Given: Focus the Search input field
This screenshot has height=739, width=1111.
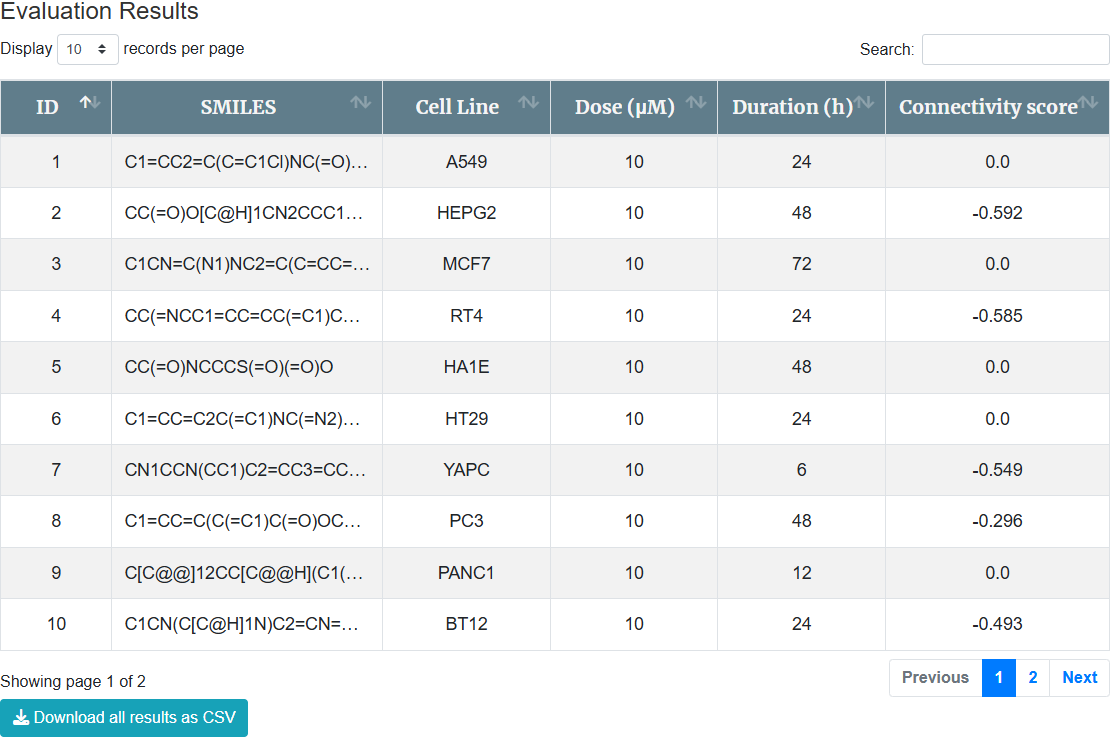Looking at the screenshot, I should coord(1015,50).
